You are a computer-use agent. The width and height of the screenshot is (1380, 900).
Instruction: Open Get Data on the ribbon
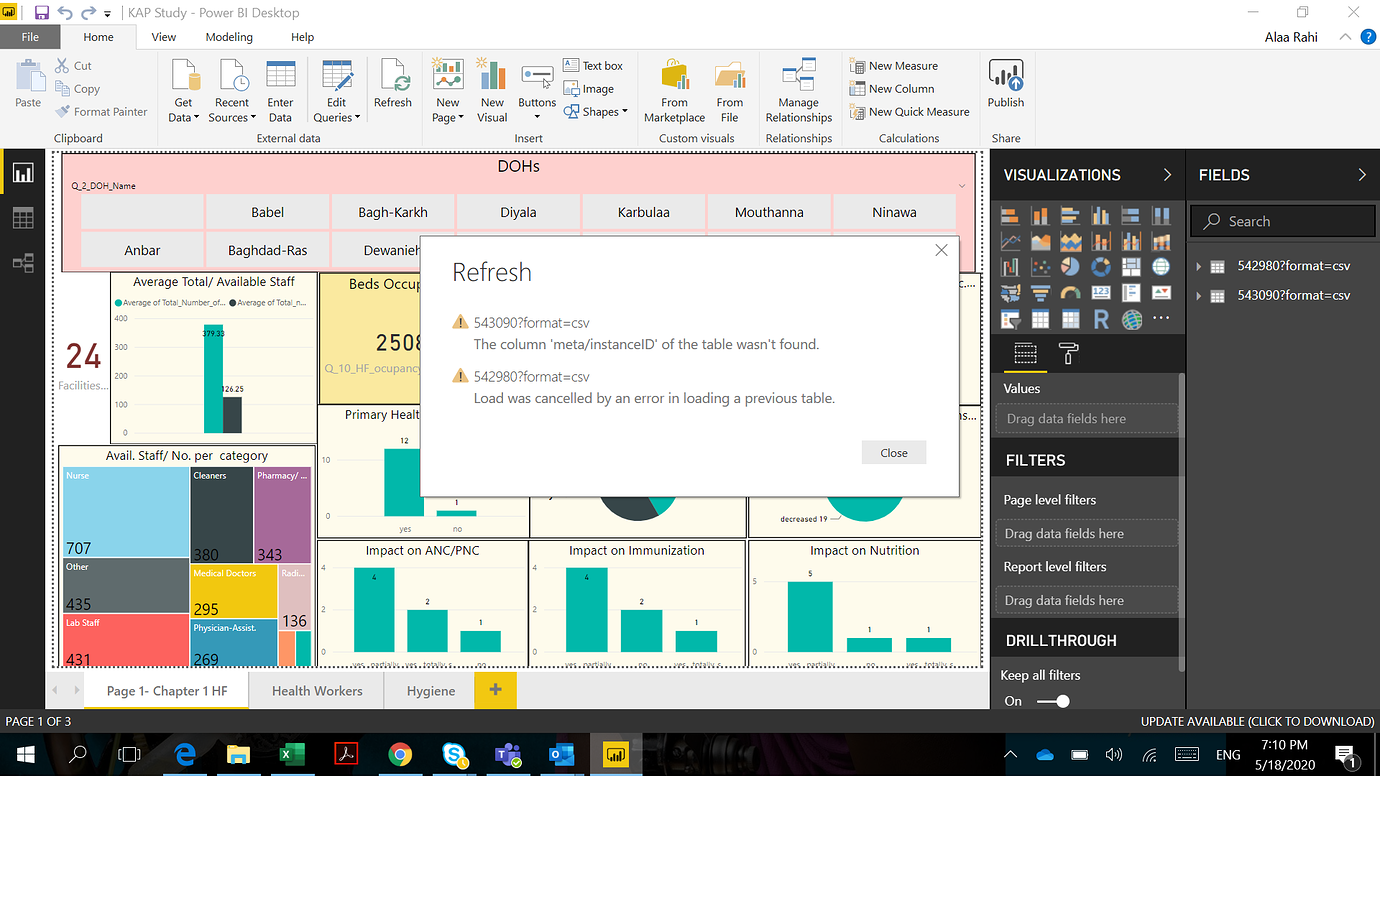[x=183, y=88]
